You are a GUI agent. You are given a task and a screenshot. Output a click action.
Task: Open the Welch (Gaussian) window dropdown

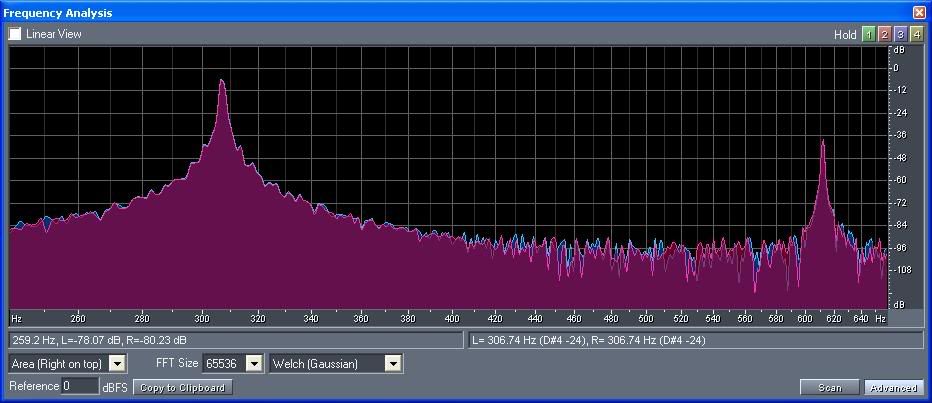(393, 364)
